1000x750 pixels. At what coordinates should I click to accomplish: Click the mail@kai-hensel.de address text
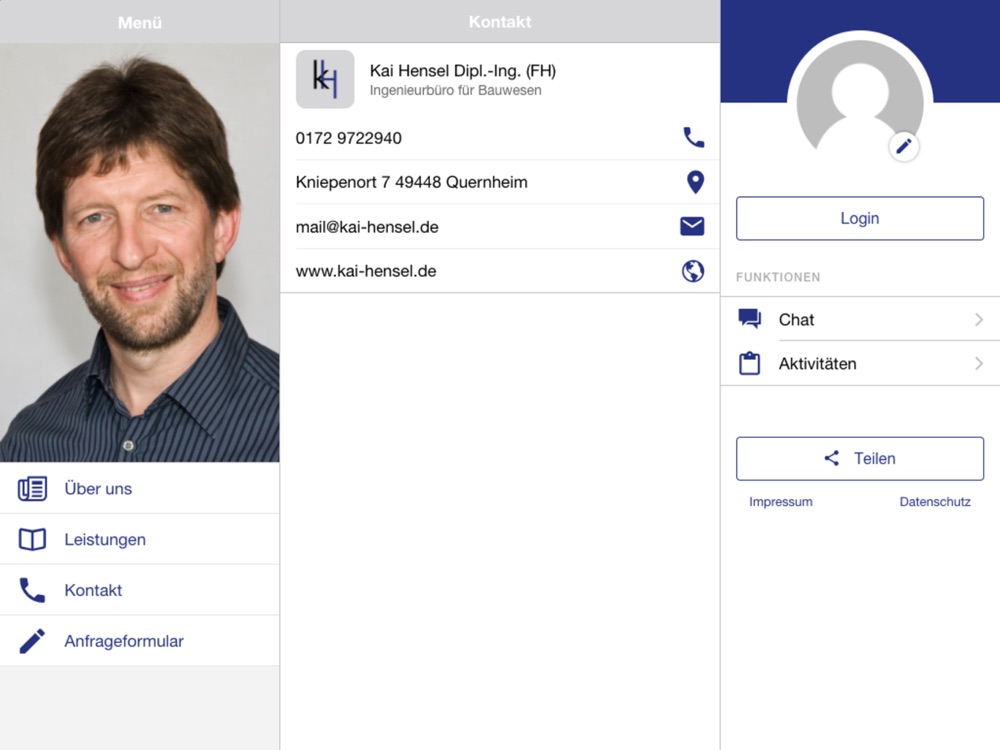pos(367,227)
